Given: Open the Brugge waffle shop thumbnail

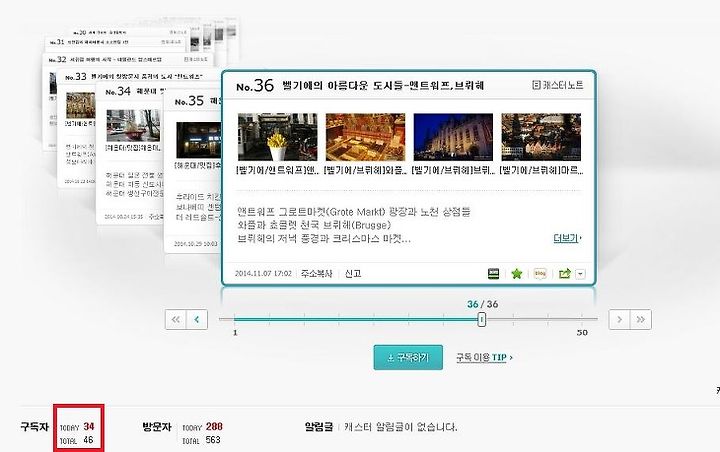Looking at the screenshot, I should pyautogui.click(x=366, y=137).
